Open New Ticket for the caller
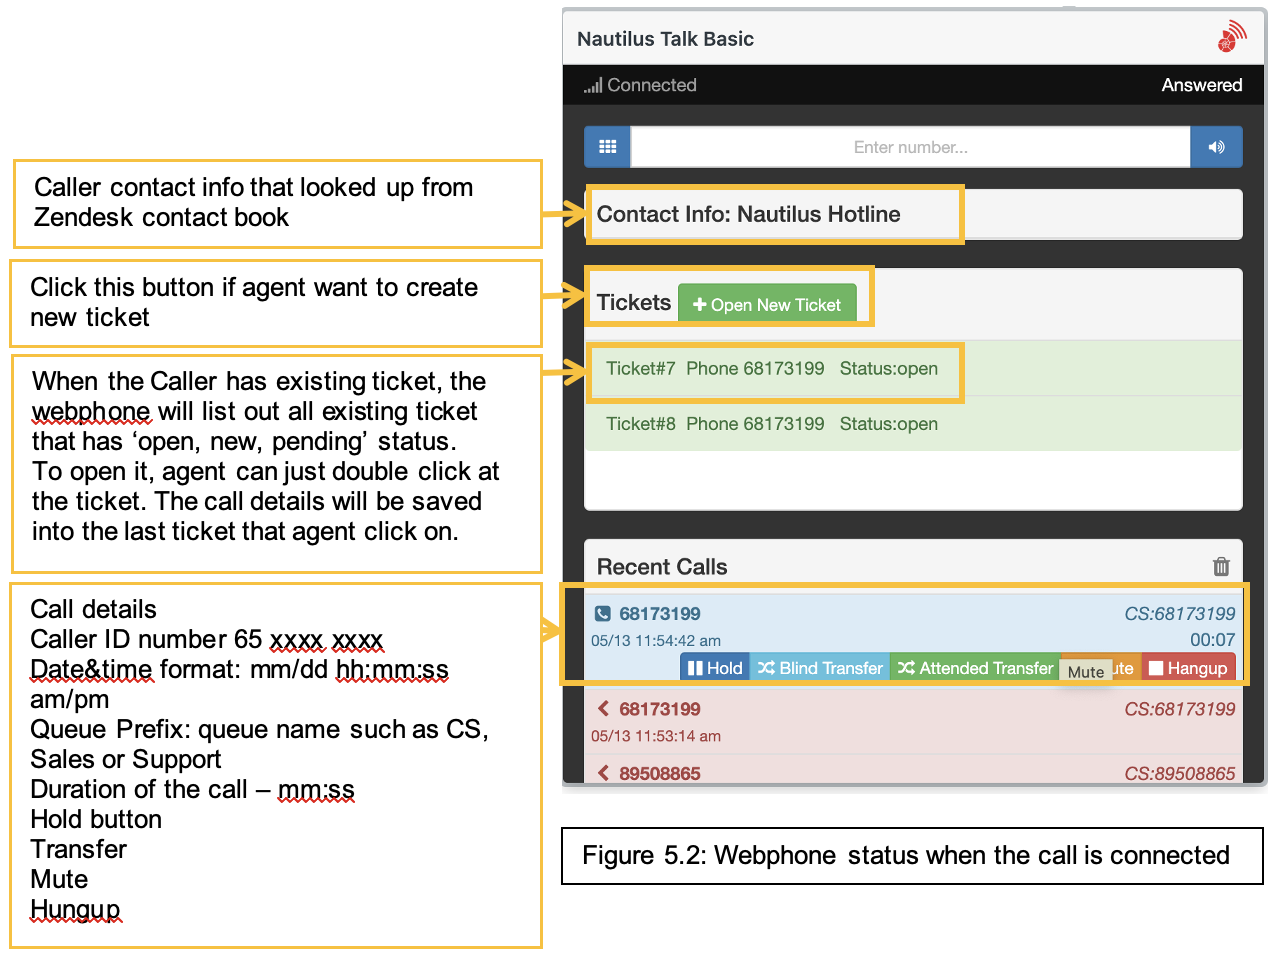The height and width of the screenshot is (960, 1268). coord(767,304)
